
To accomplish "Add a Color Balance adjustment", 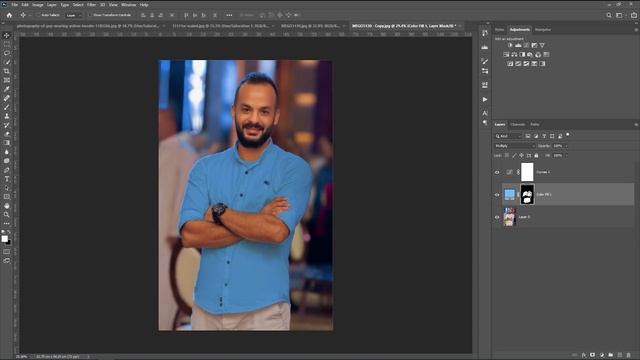I will point(514,54).
